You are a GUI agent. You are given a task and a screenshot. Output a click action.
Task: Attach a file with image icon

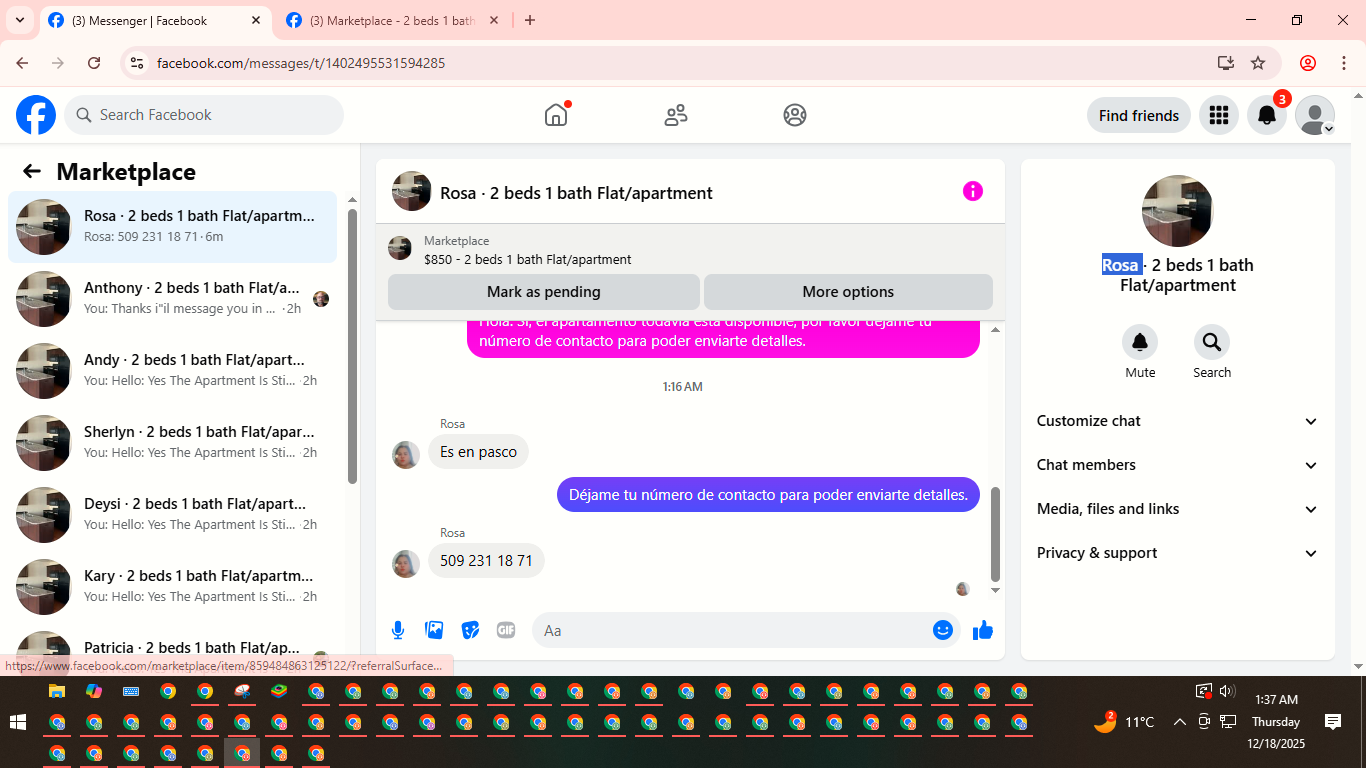434,630
